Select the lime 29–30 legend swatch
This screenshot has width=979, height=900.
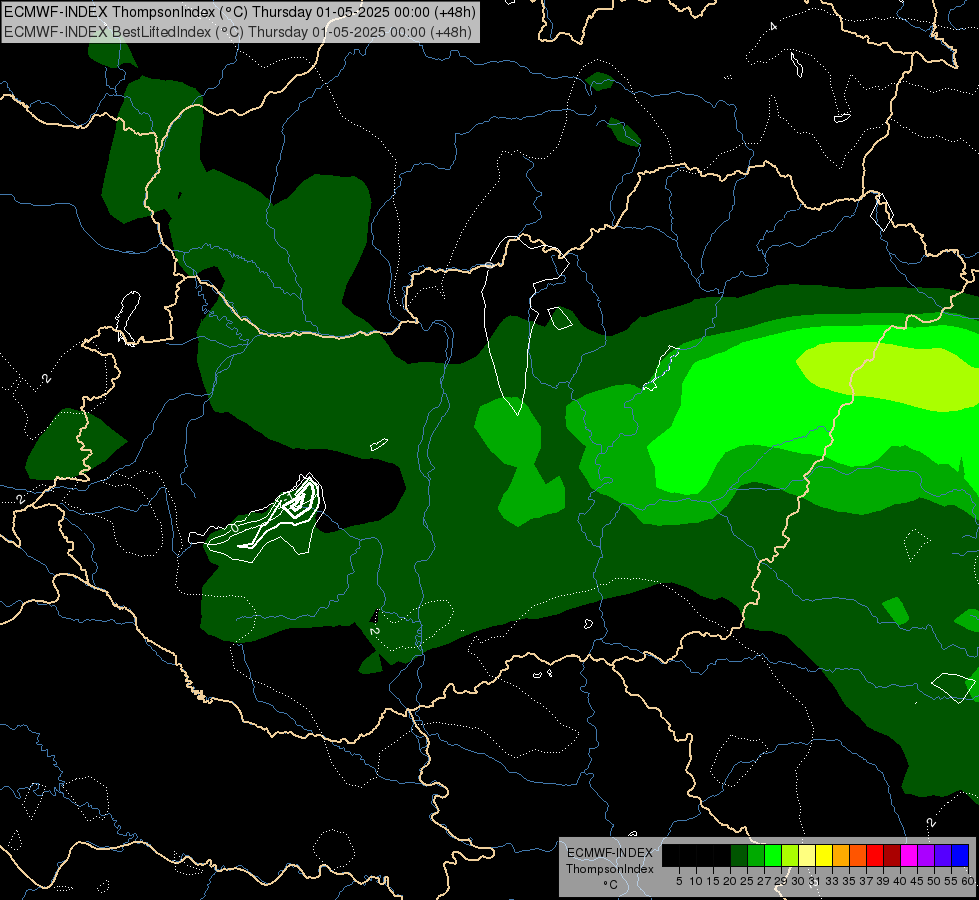[x=790, y=855]
